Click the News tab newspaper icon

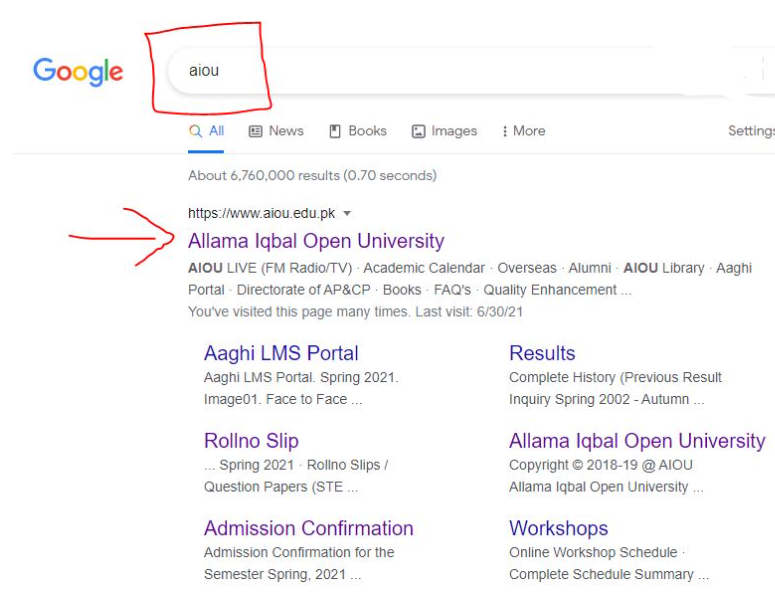point(256,131)
